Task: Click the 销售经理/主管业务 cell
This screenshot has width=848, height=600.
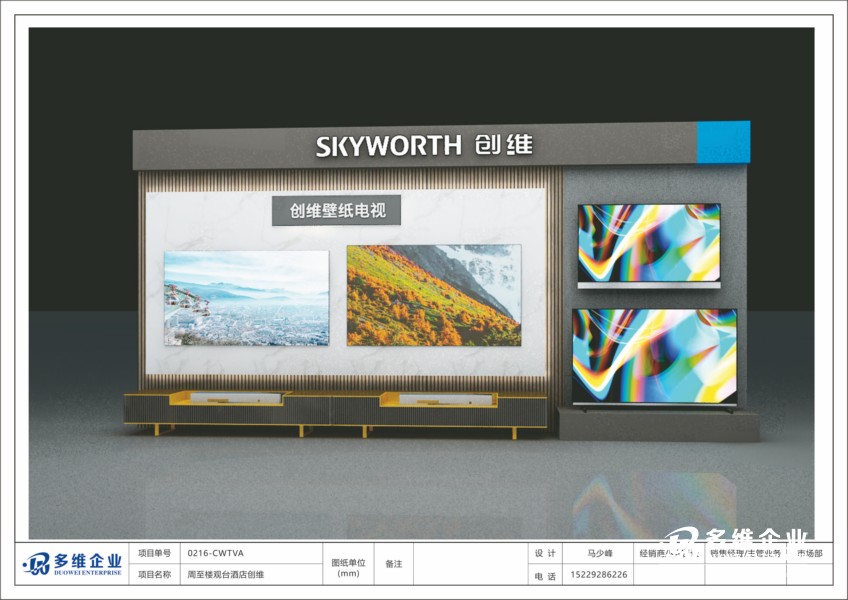Action: [x=746, y=553]
